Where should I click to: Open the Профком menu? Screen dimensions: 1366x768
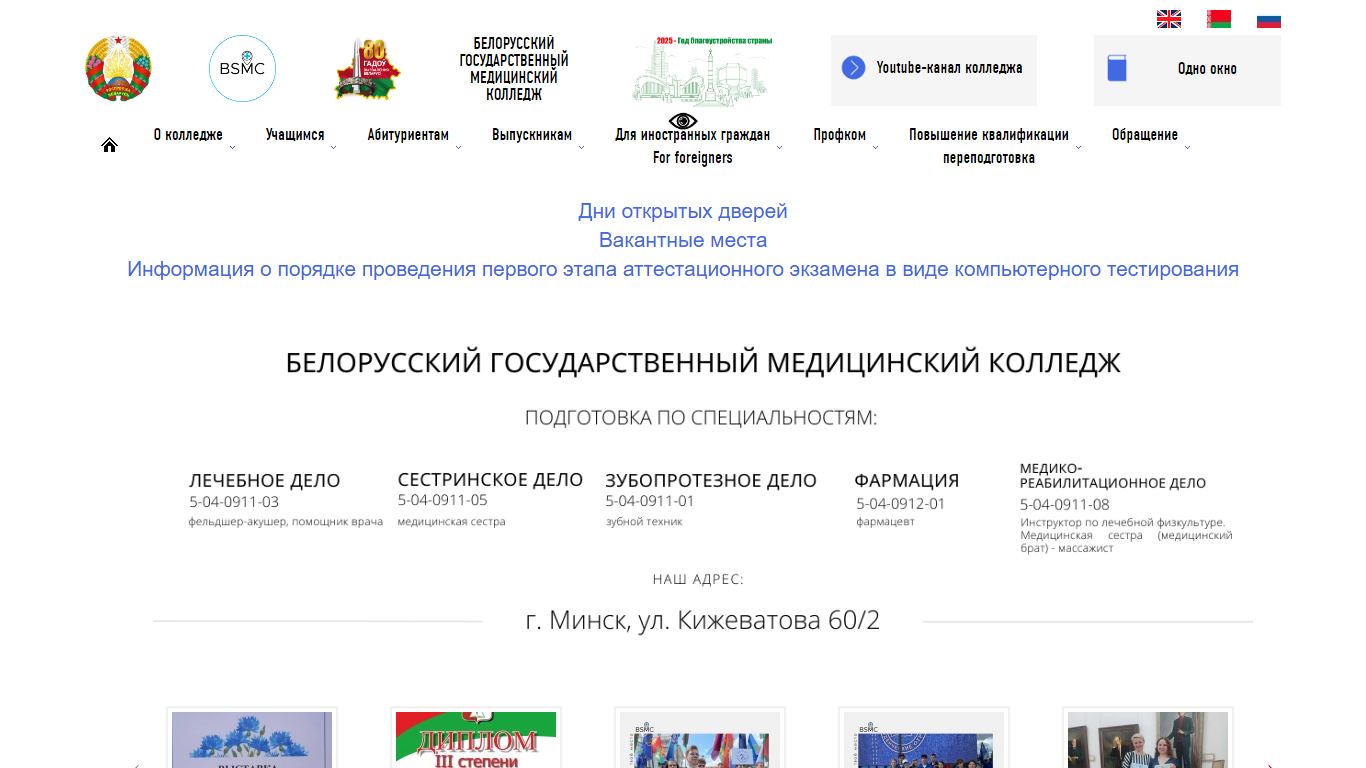[840, 135]
